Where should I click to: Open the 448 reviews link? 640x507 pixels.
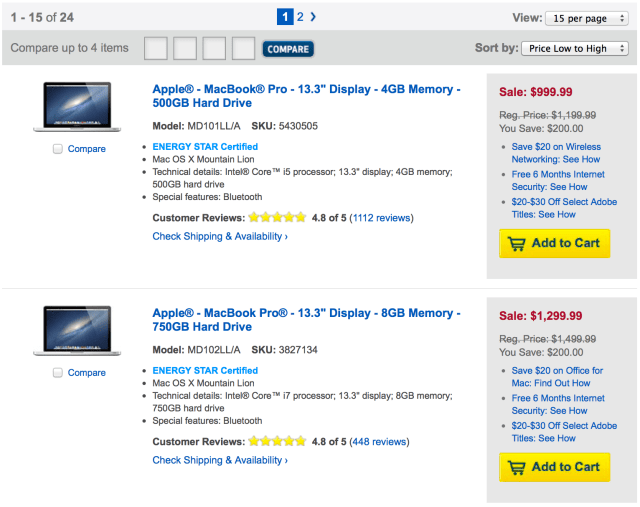pos(378,441)
